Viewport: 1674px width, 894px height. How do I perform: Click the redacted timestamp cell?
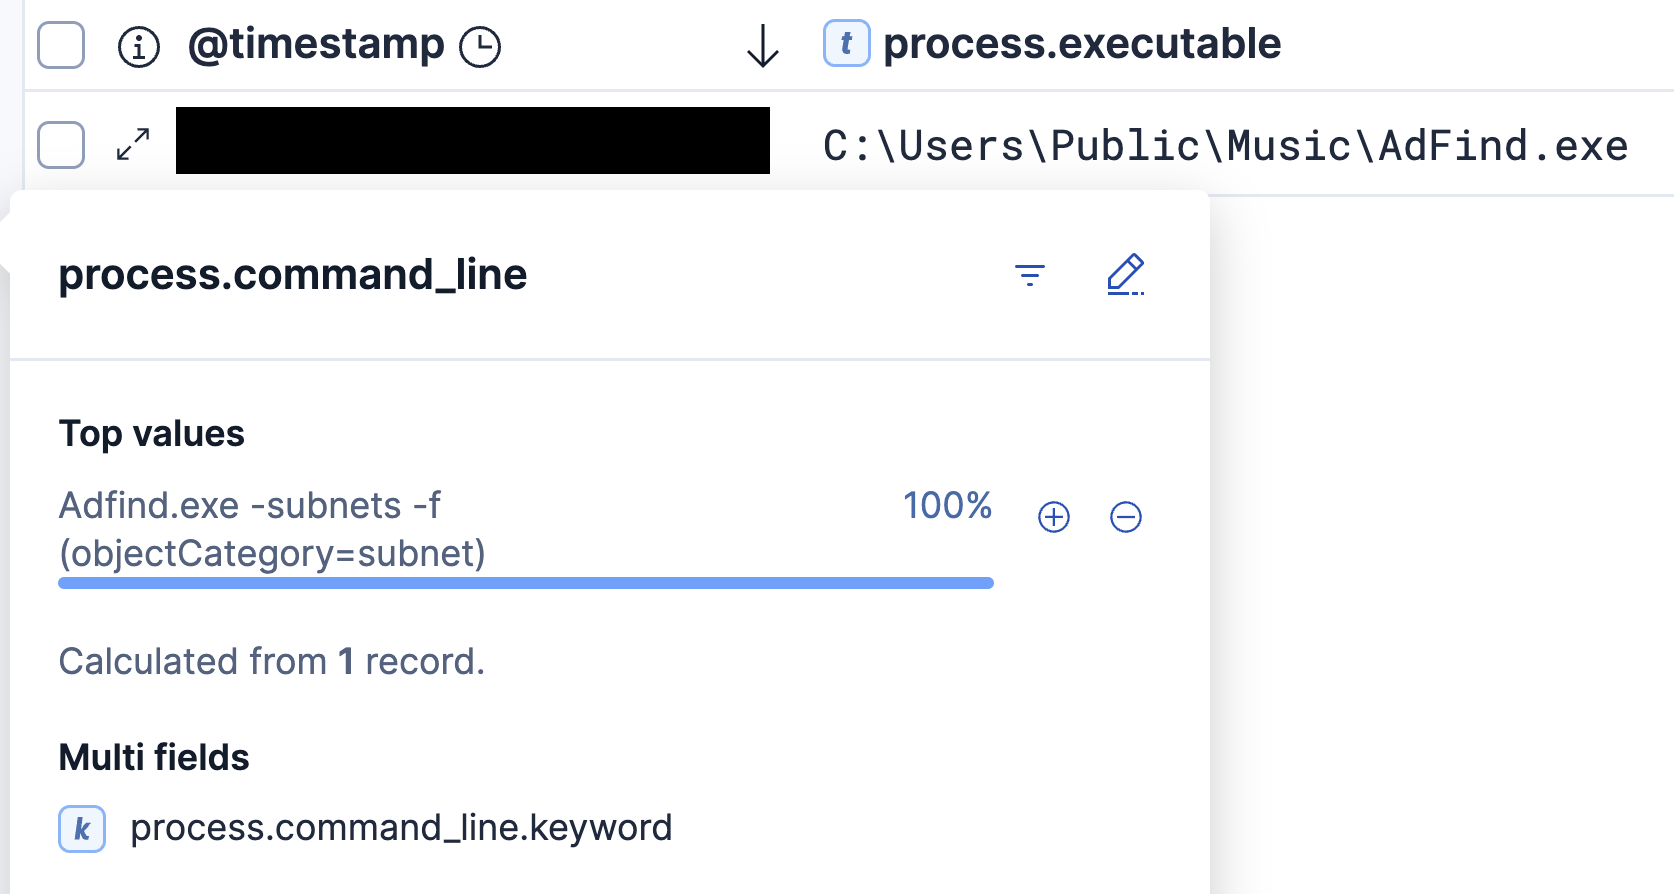(473, 141)
